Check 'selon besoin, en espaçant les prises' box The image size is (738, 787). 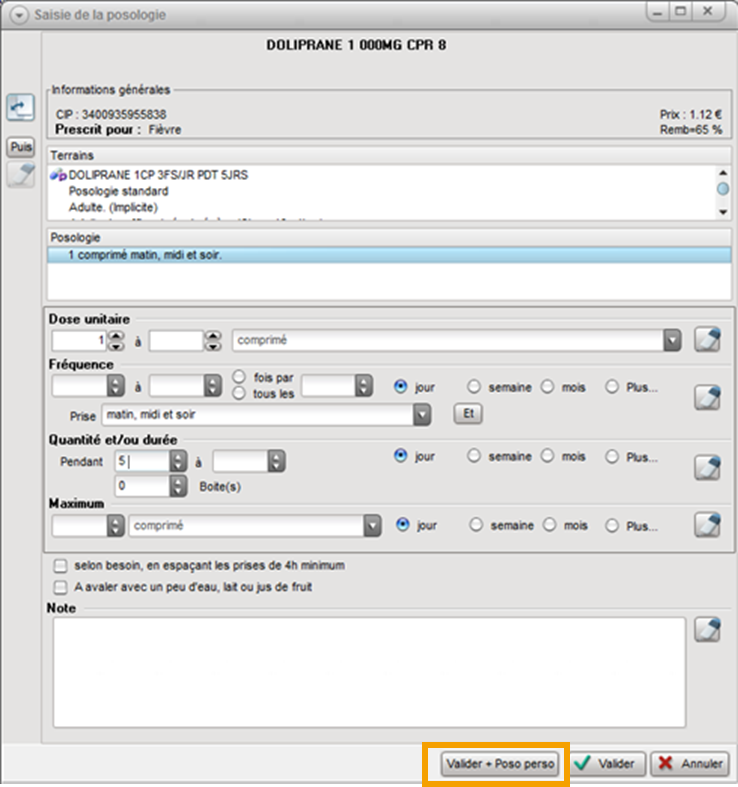coord(60,566)
